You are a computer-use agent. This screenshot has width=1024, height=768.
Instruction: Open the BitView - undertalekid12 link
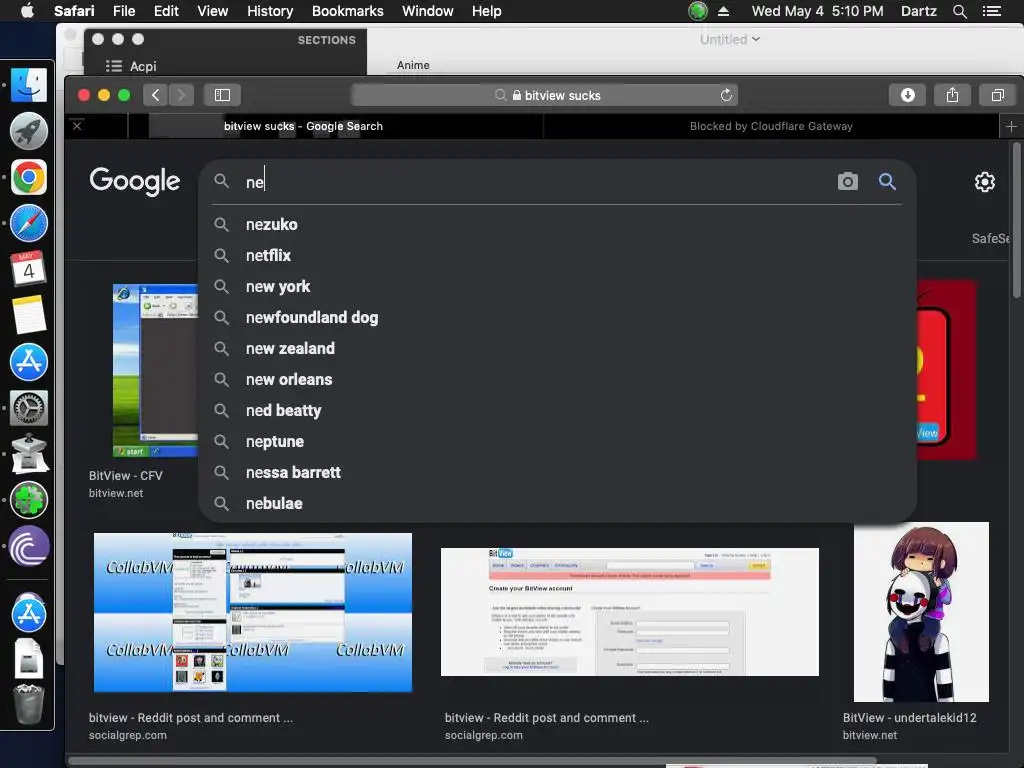909,718
